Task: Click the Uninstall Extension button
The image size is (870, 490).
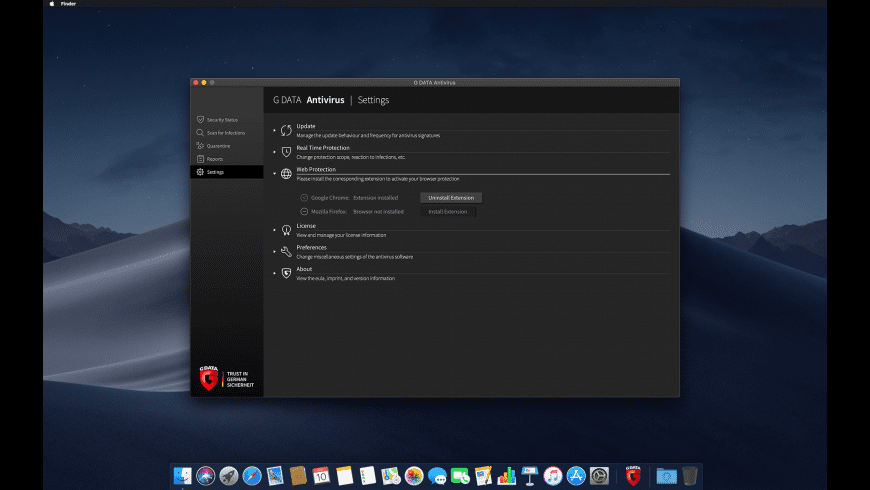Action: click(451, 198)
